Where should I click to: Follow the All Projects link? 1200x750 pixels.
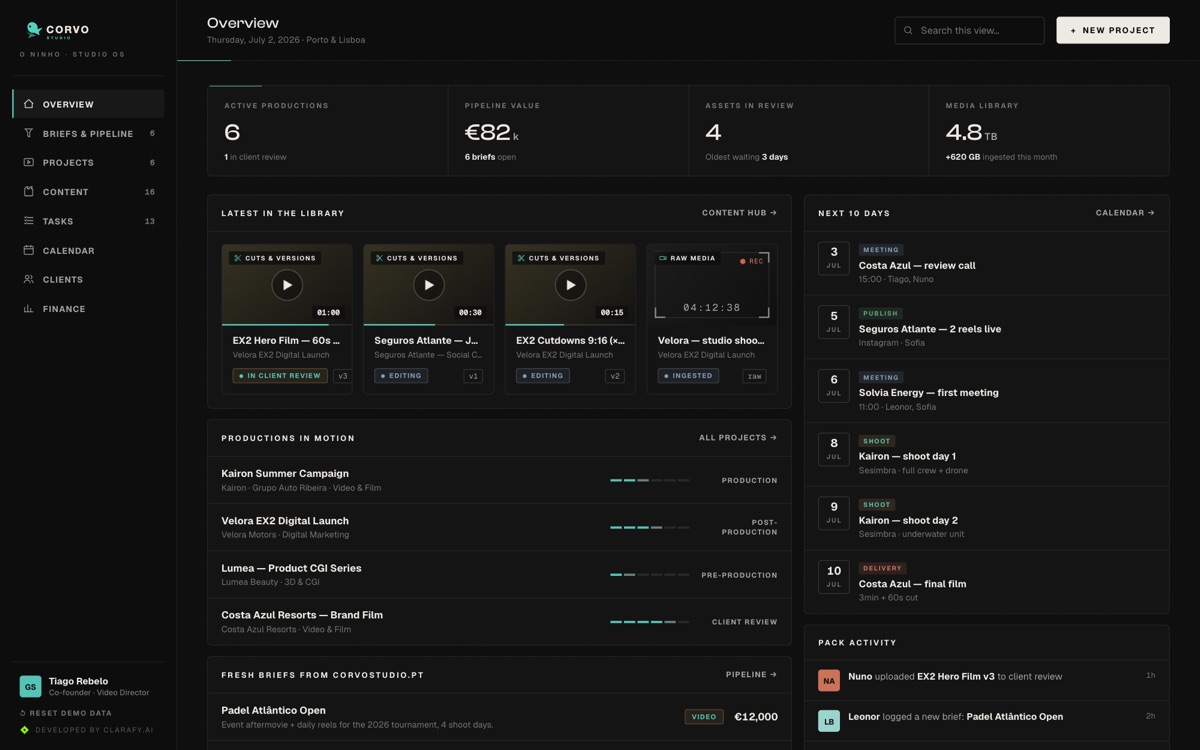click(x=738, y=438)
